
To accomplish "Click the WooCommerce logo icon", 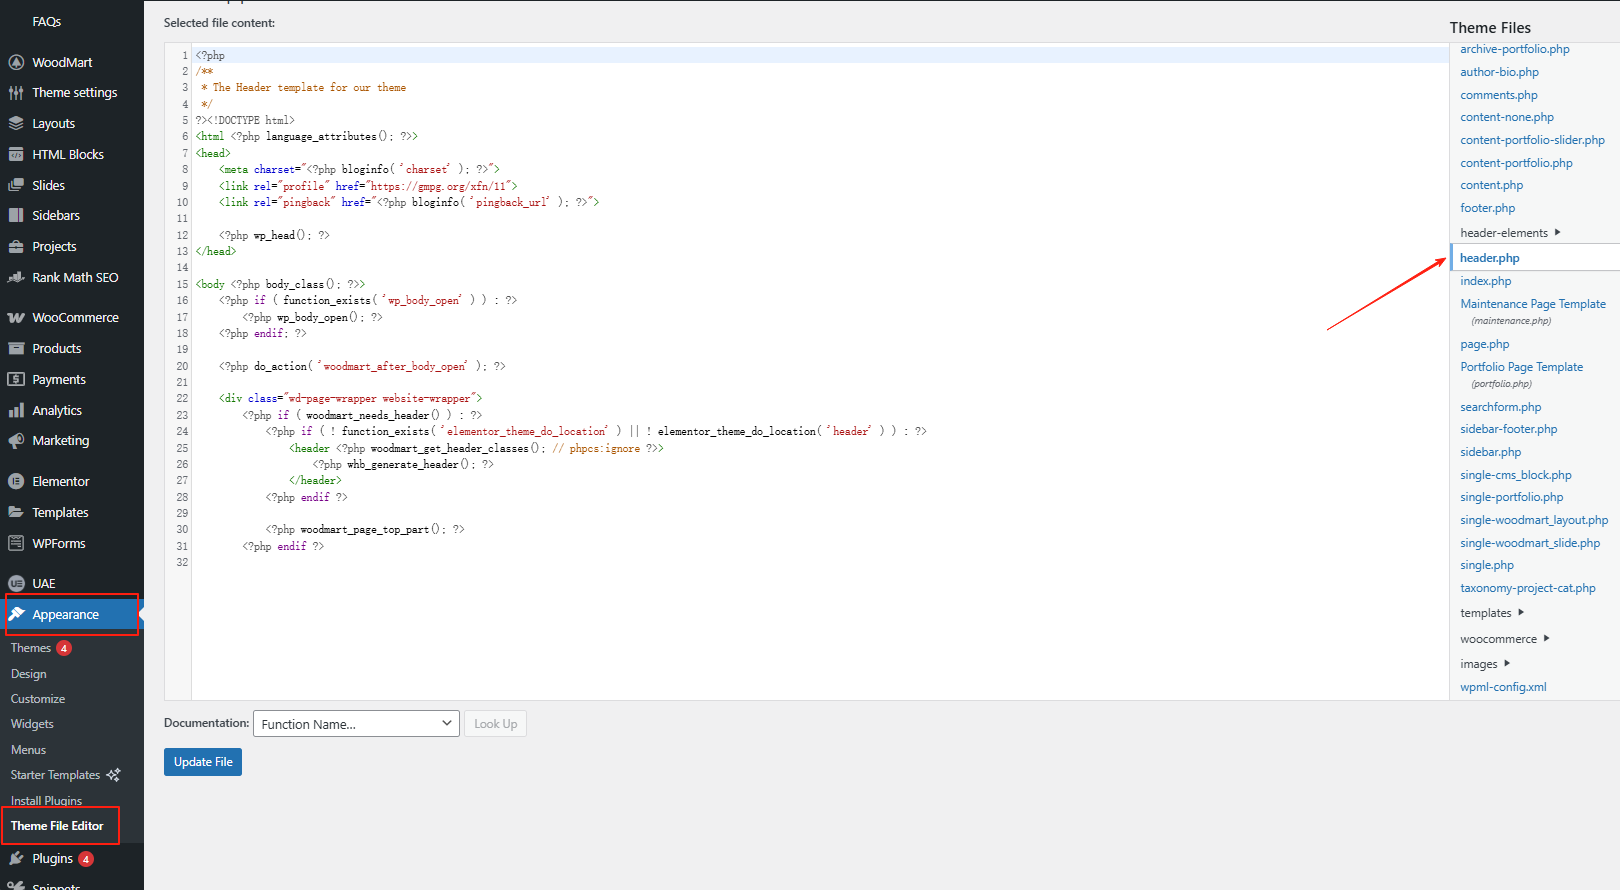I will coord(16,318).
